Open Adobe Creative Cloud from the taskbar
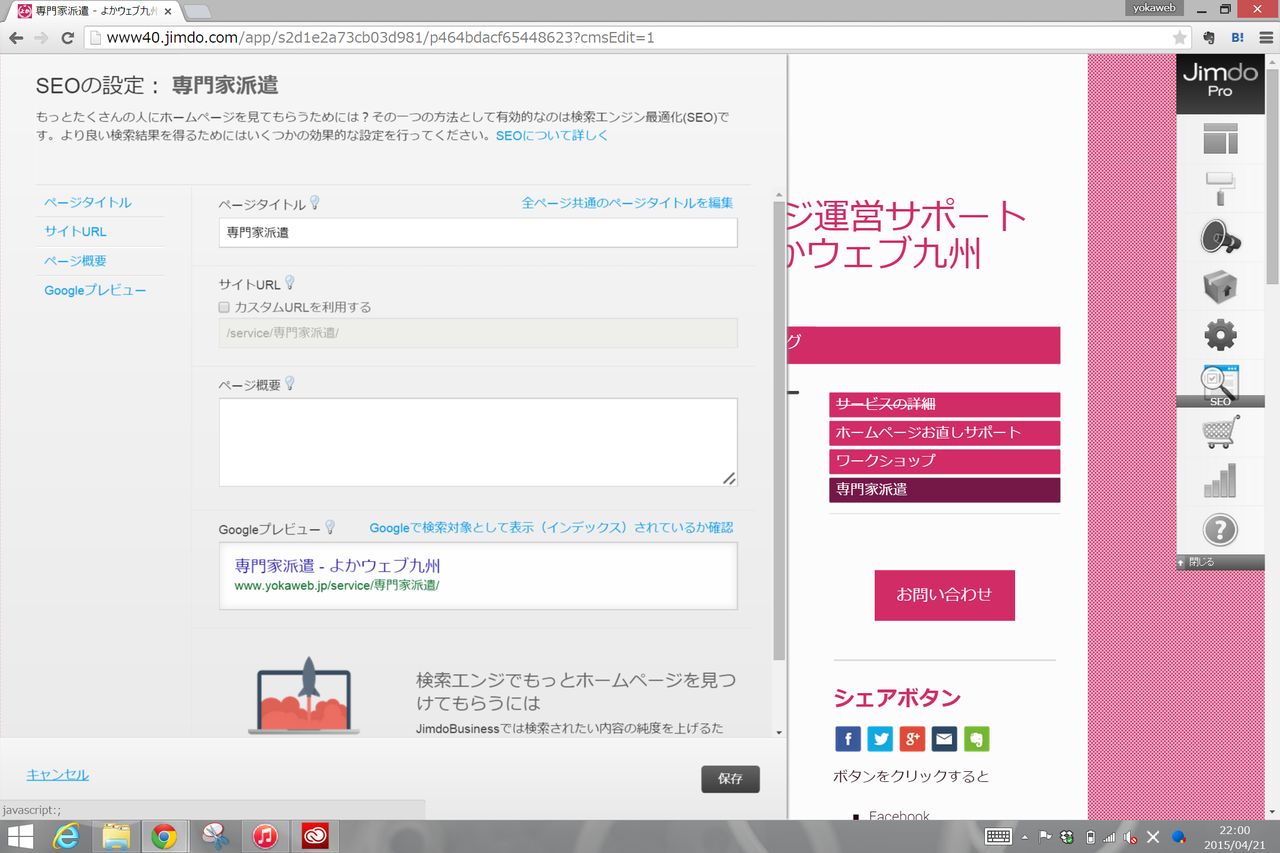The image size is (1280, 853). [314, 836]
